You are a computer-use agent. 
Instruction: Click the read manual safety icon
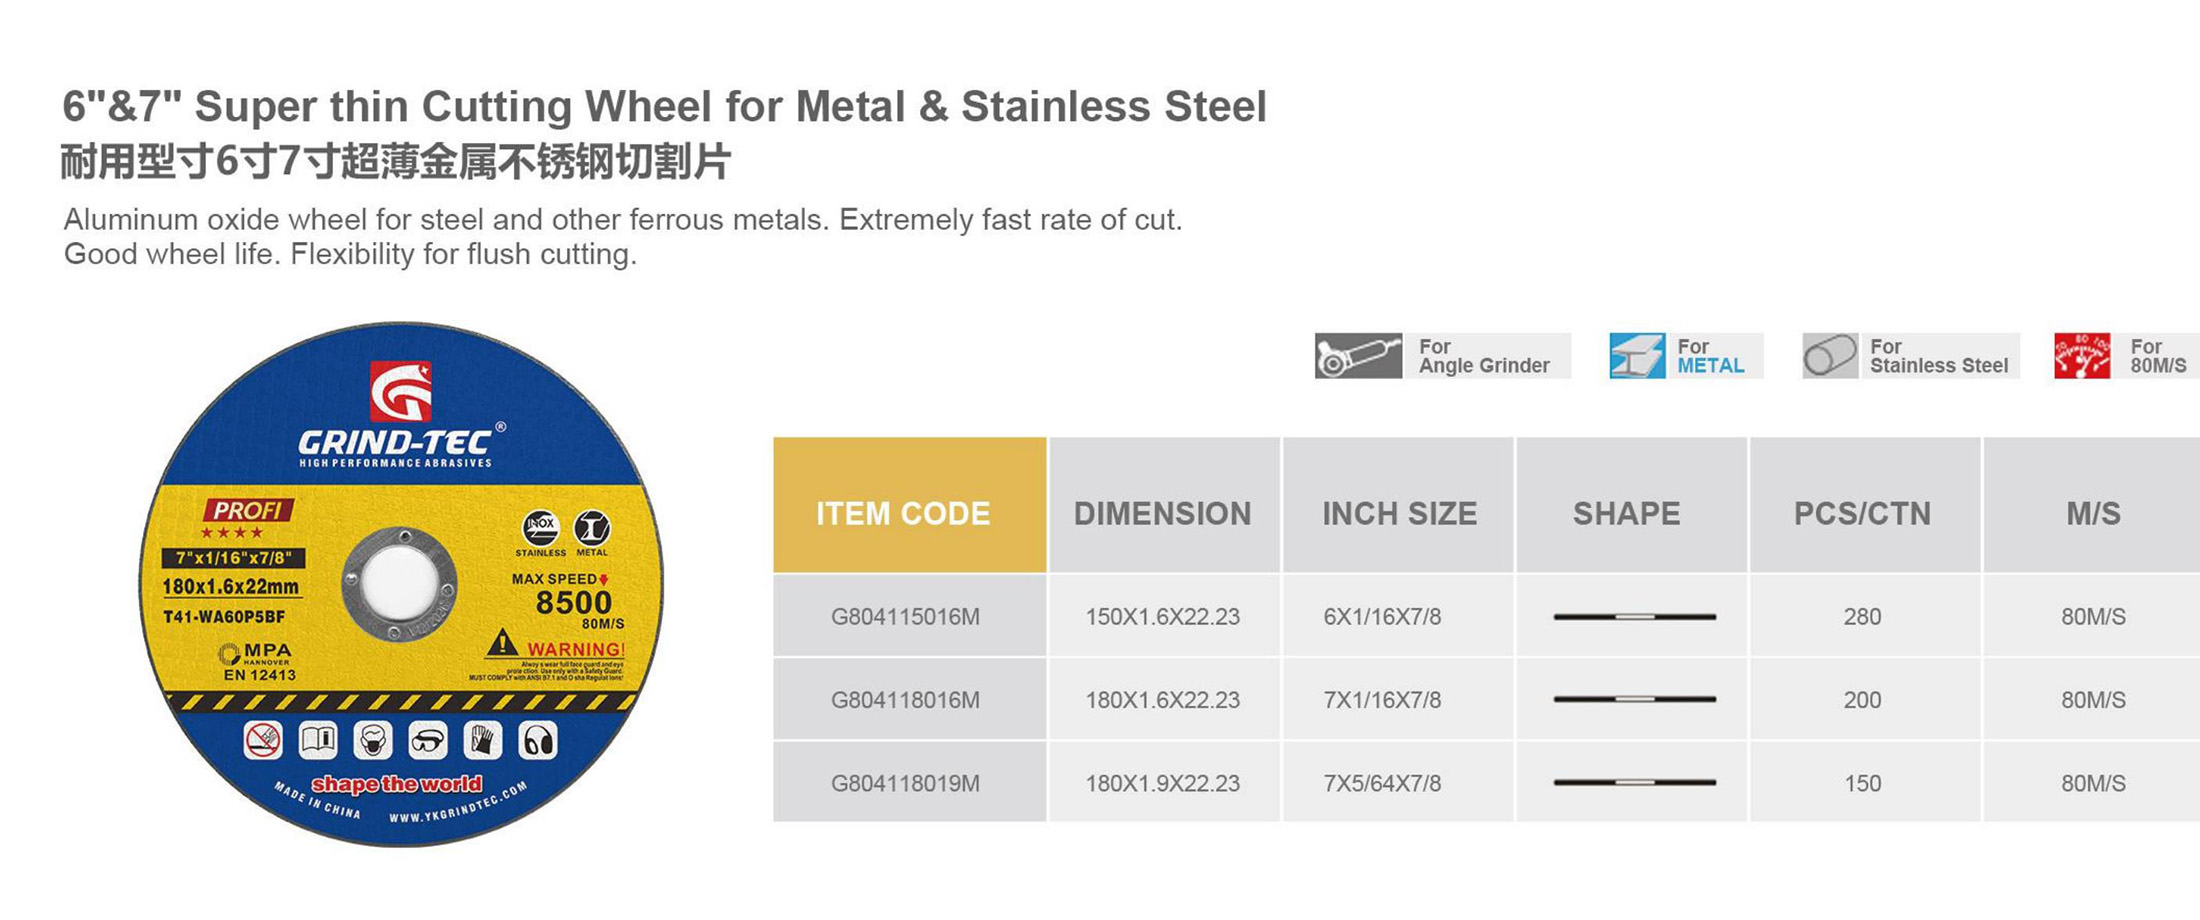318,741
